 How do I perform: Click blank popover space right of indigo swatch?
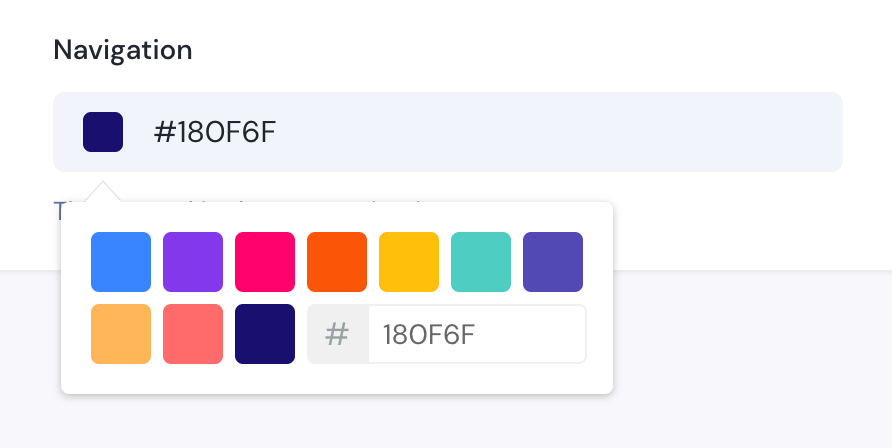tap(598, 262)
